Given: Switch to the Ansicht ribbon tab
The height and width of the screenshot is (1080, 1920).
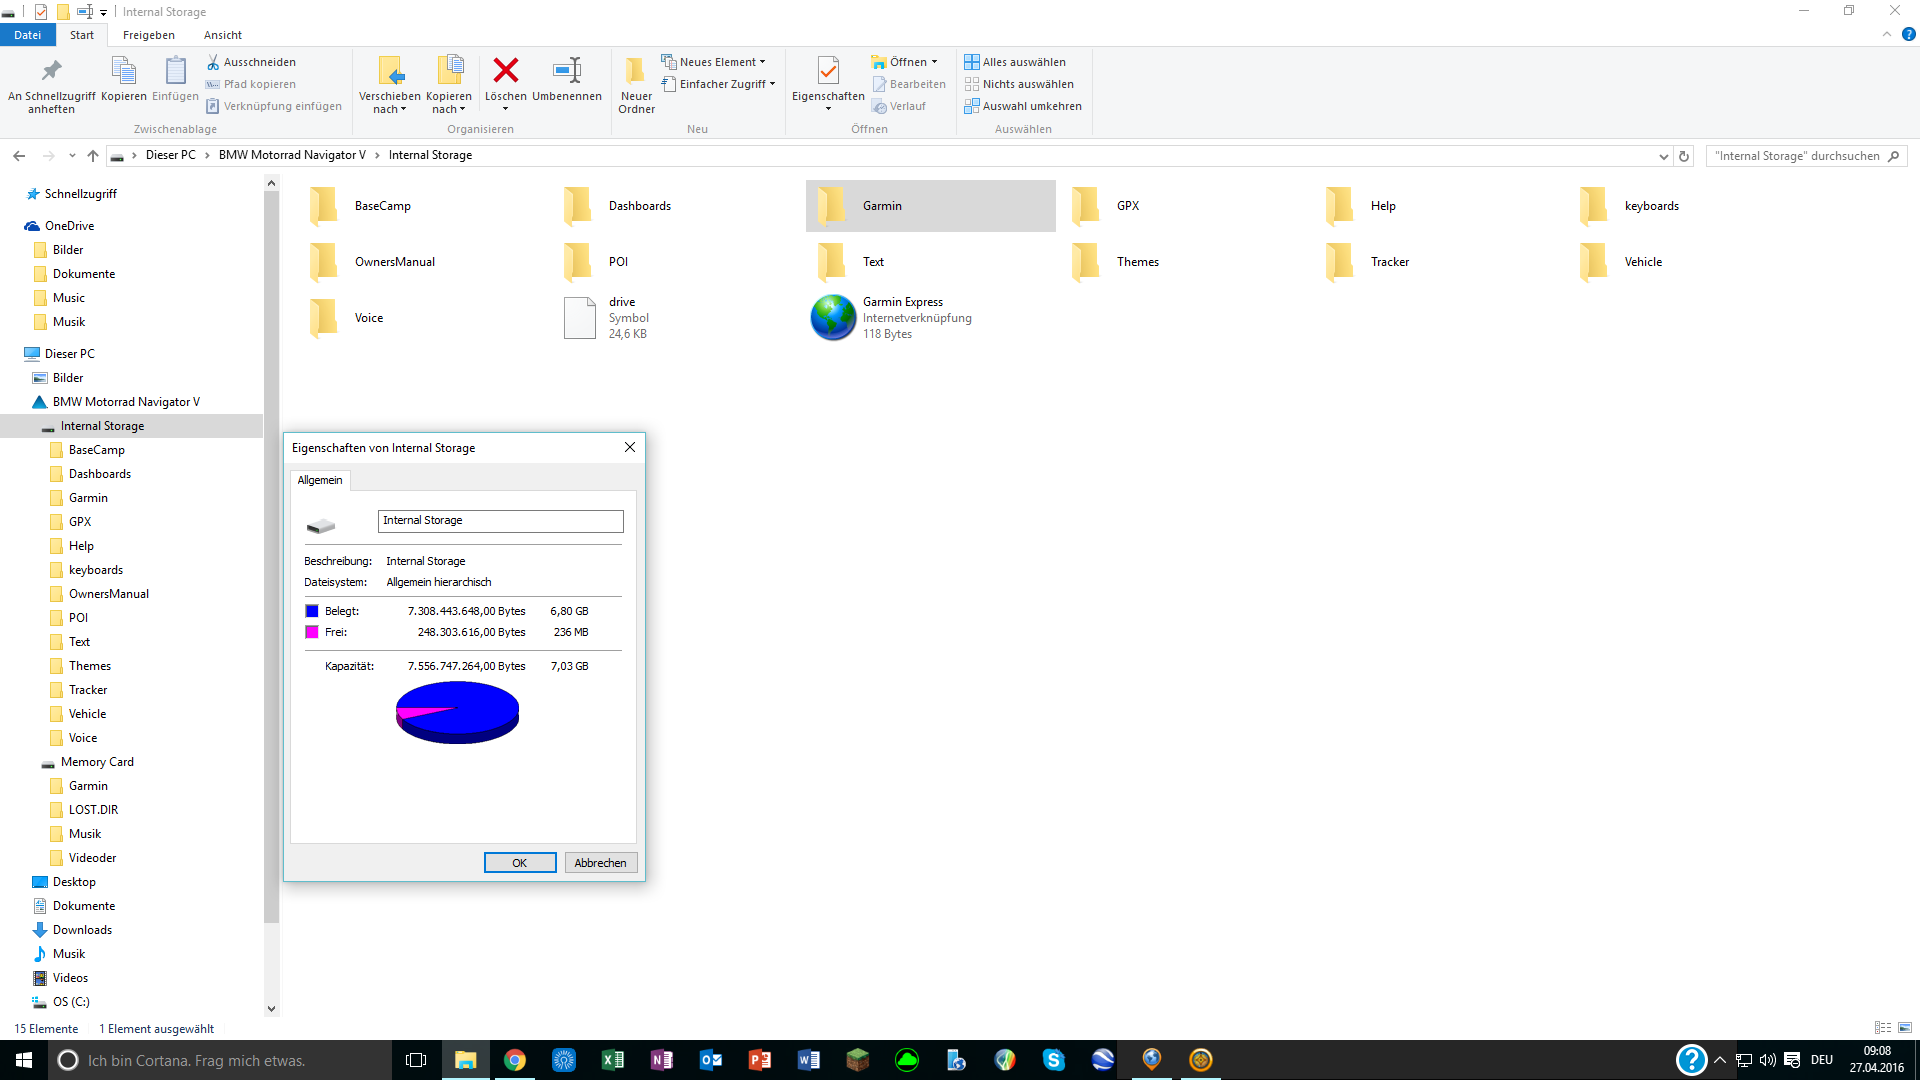Looking at the screenshot, I should tap(223, 35).
